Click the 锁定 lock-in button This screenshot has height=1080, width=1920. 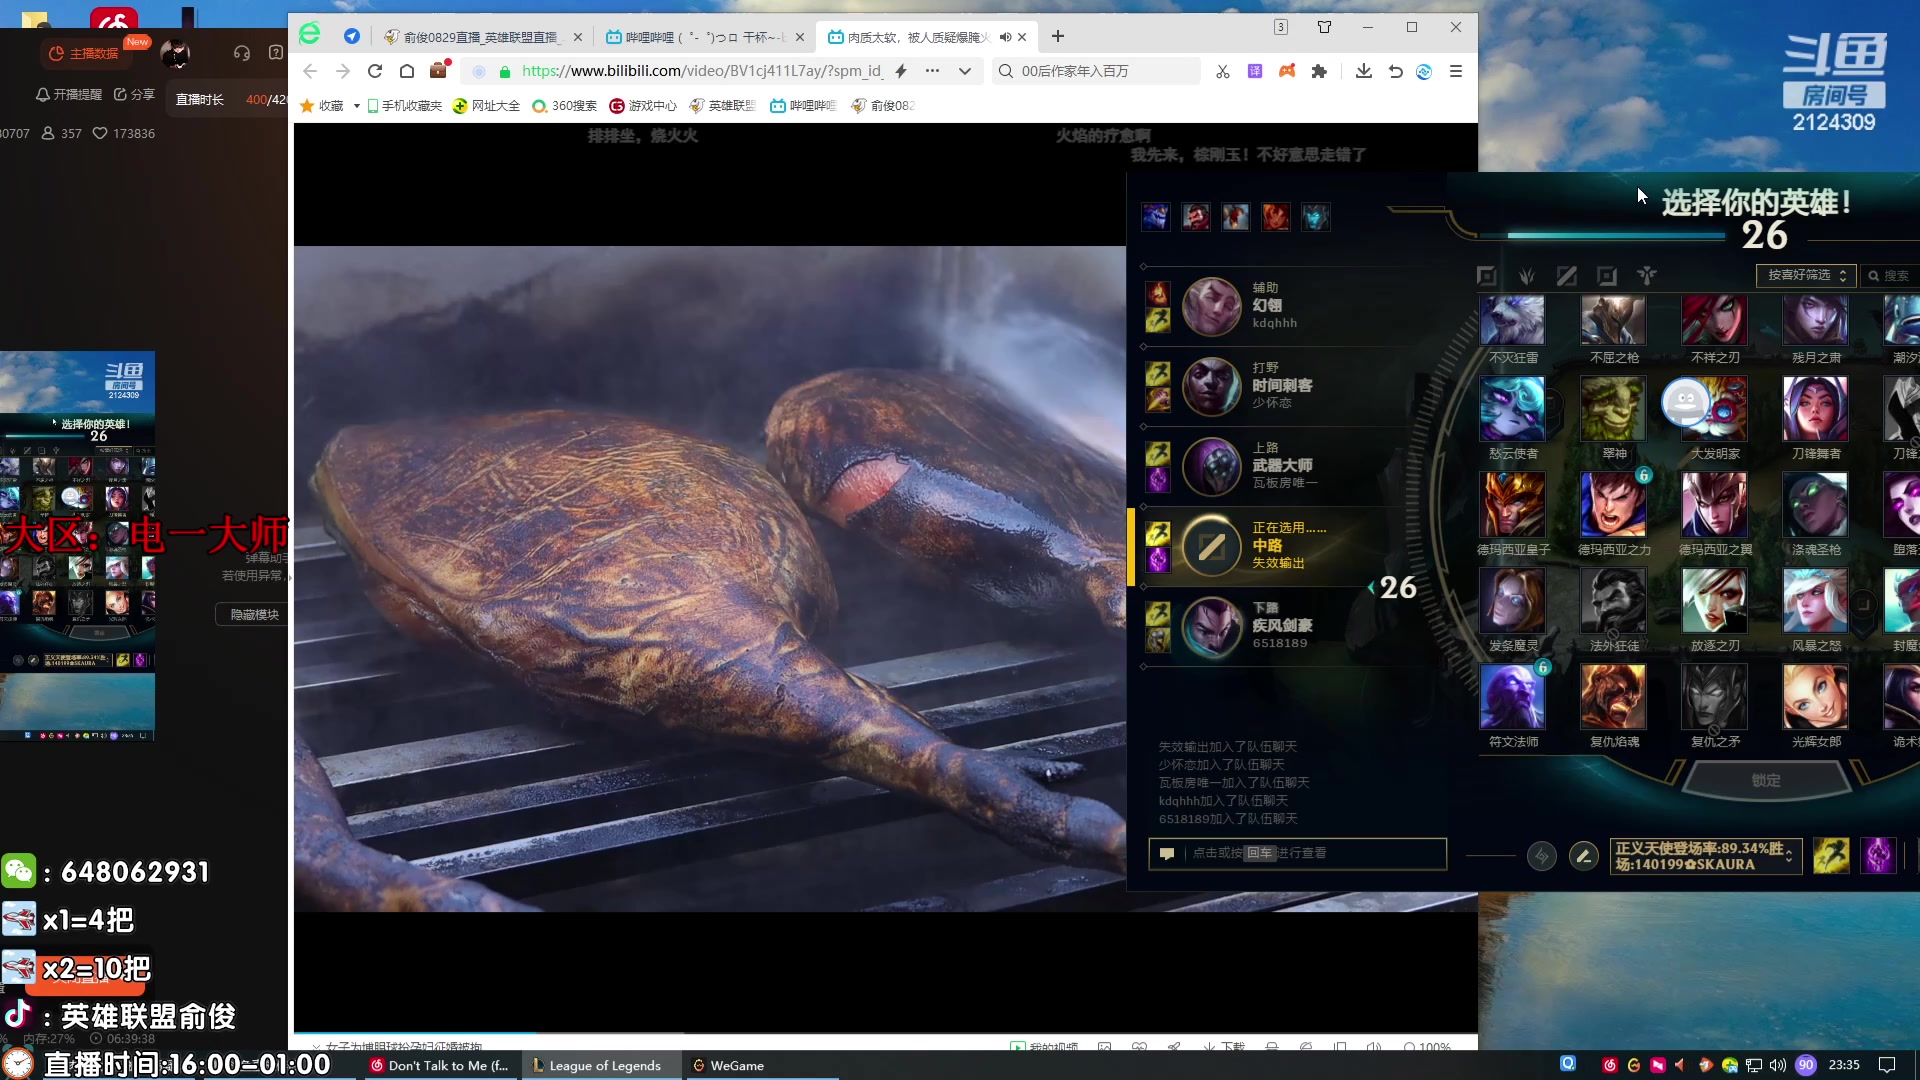pyautogui.click(x=1765, y=780)
